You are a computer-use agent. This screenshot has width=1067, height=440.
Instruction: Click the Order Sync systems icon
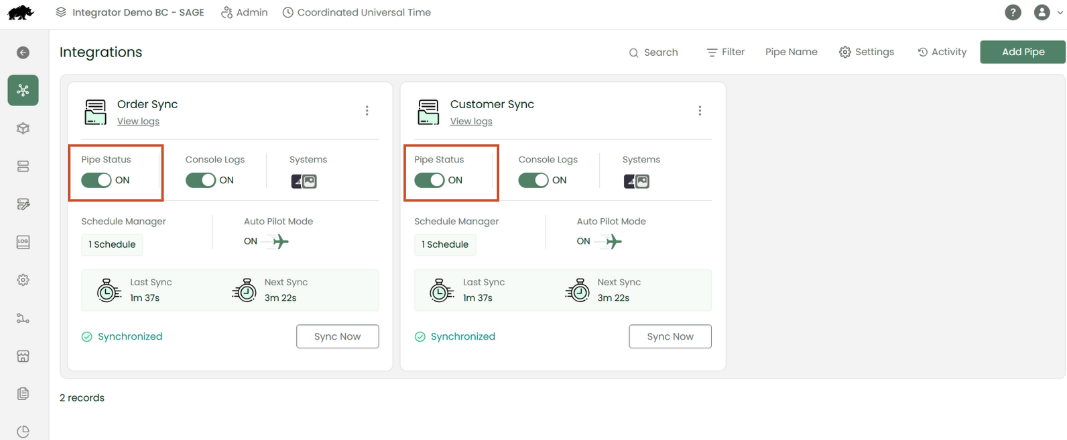(303, 181)
